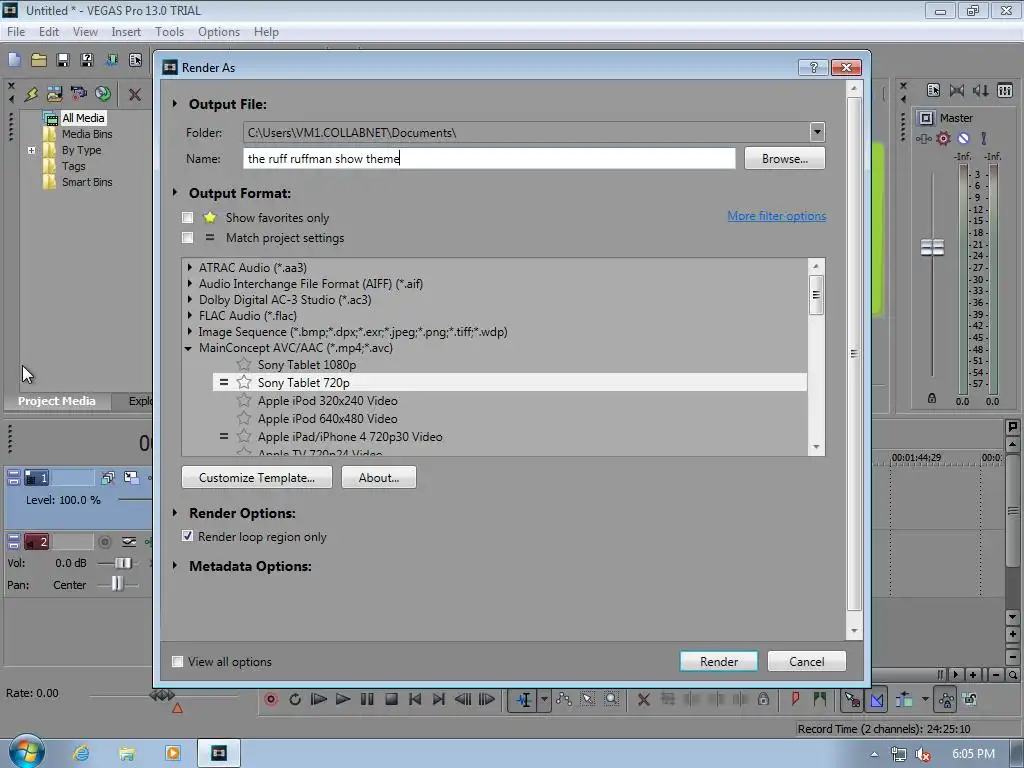
Task: Click Customize Template... button
Action: (x=257, y=477)
